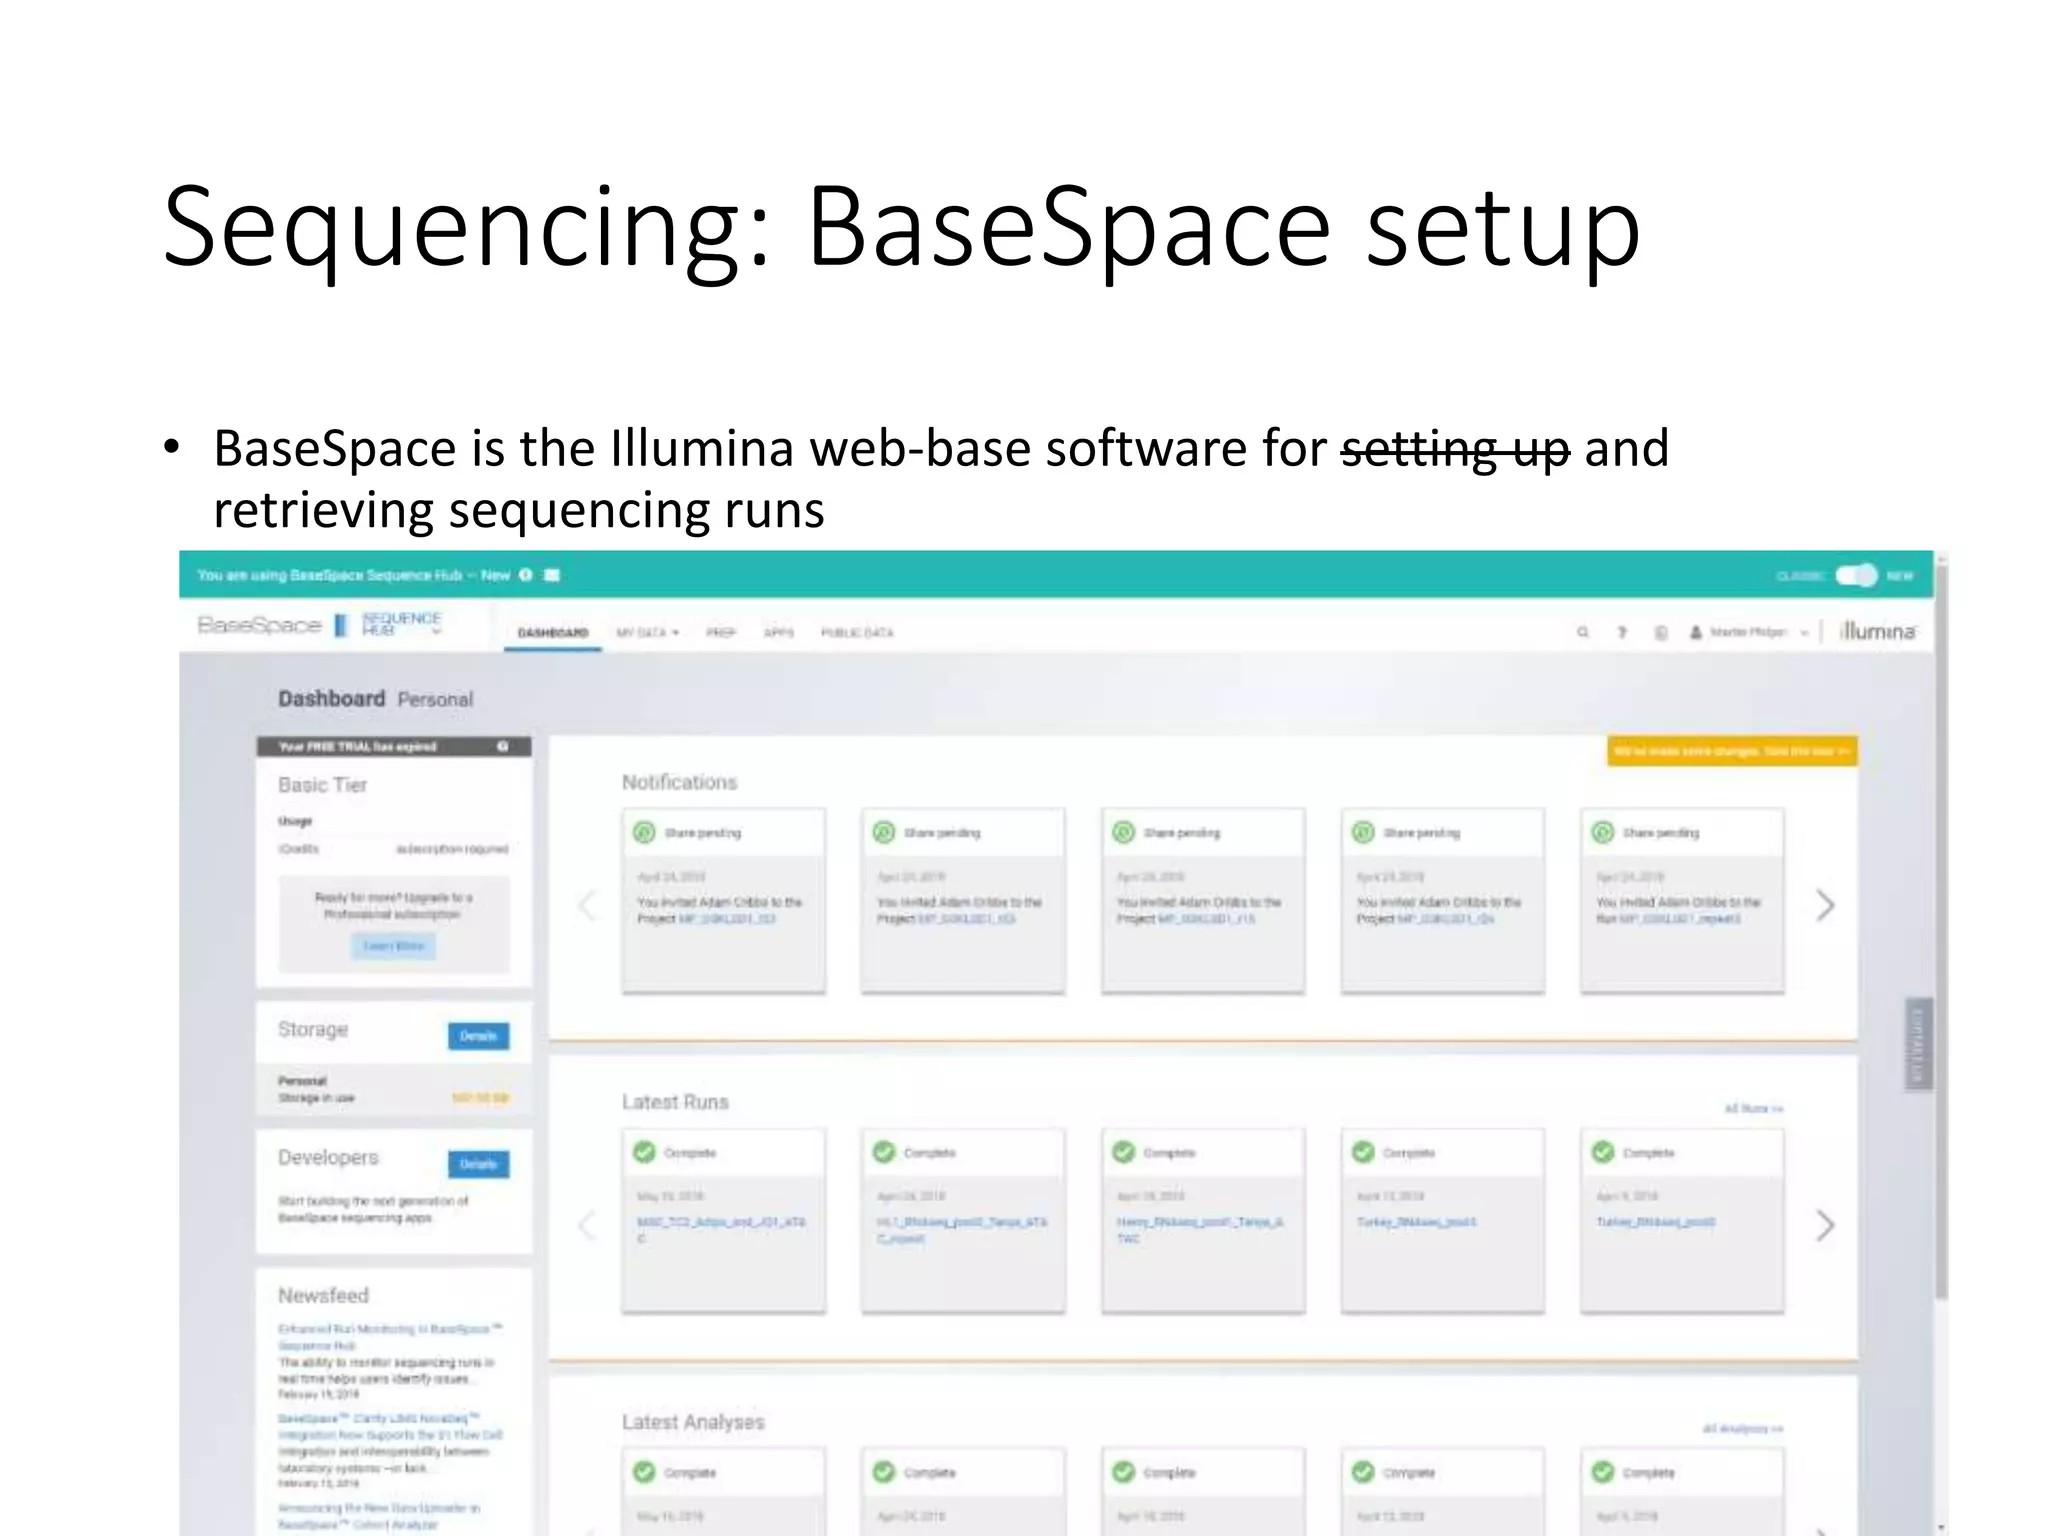Open the All Analyses link
This screenshot has height=1536, width=2048.
[1743, 1428]
